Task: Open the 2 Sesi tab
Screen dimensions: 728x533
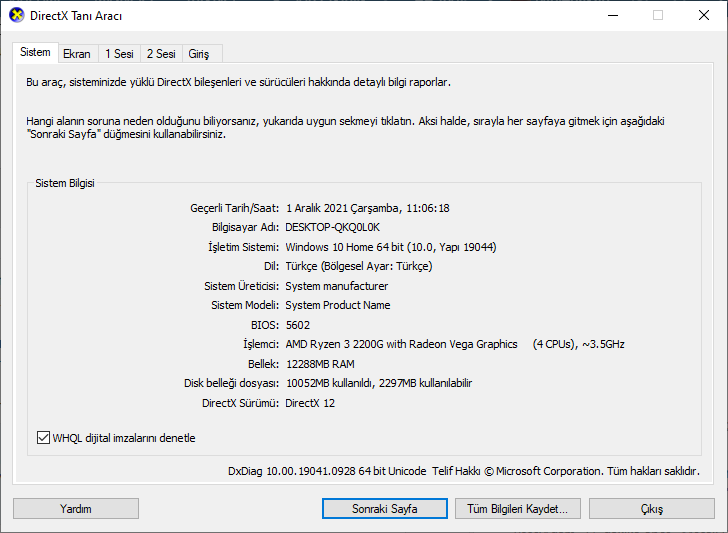Action: 161,54
